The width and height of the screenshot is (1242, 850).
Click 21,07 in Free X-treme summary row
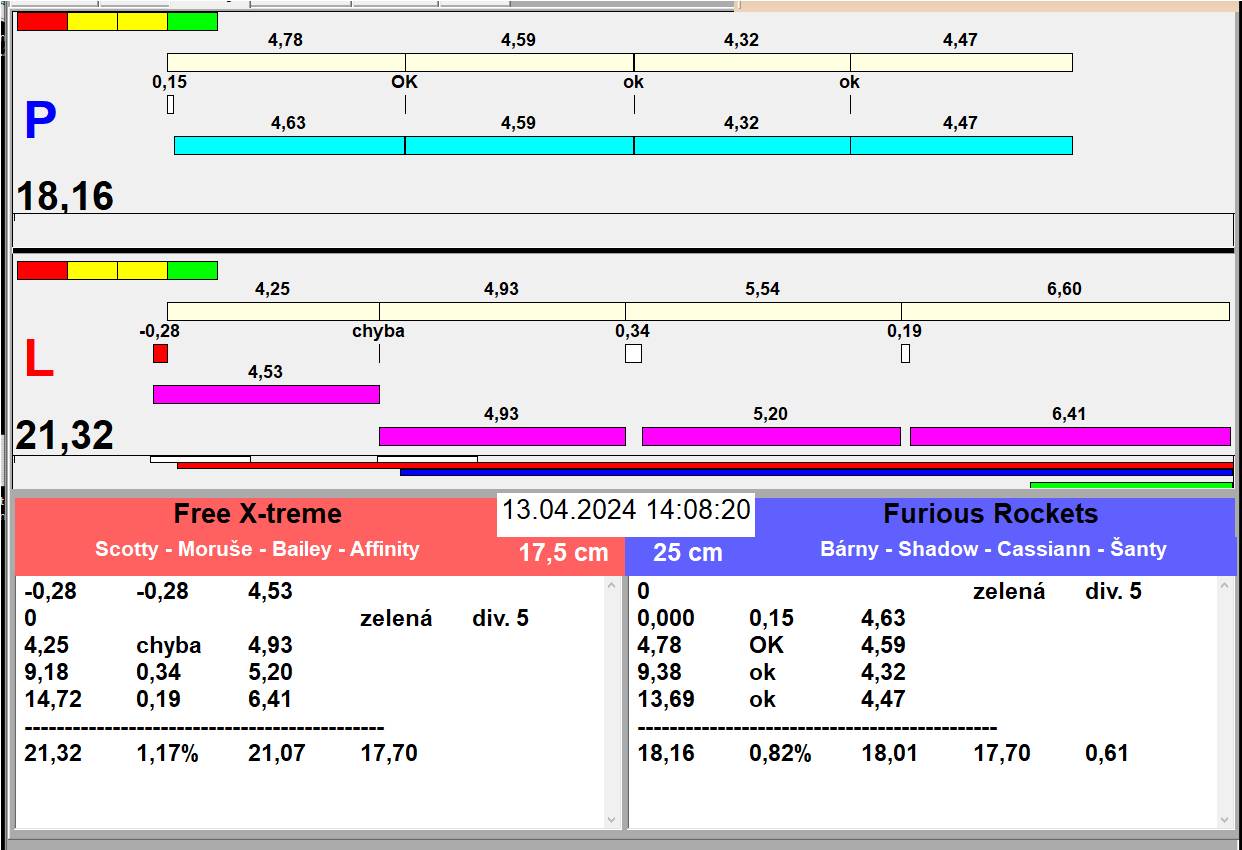coord(277,753)
